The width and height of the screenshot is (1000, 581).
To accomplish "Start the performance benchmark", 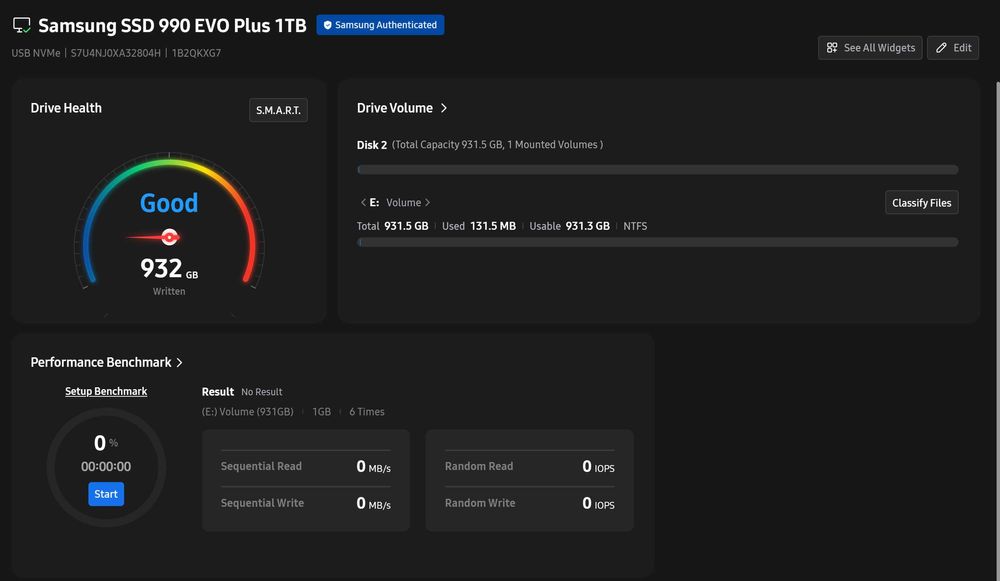I will (106, 494).
